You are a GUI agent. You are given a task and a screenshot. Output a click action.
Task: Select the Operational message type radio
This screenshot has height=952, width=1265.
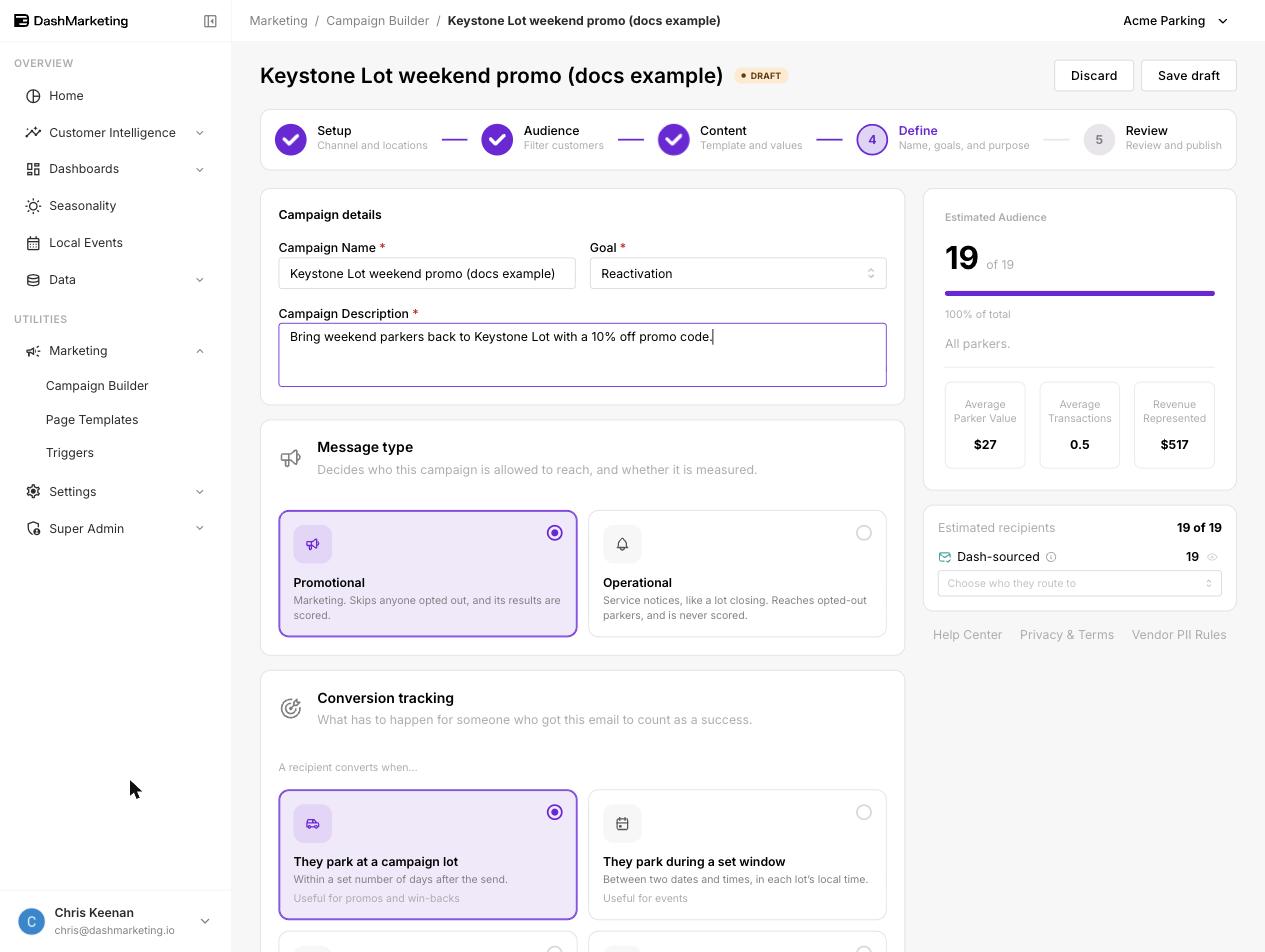coord(864,533)
